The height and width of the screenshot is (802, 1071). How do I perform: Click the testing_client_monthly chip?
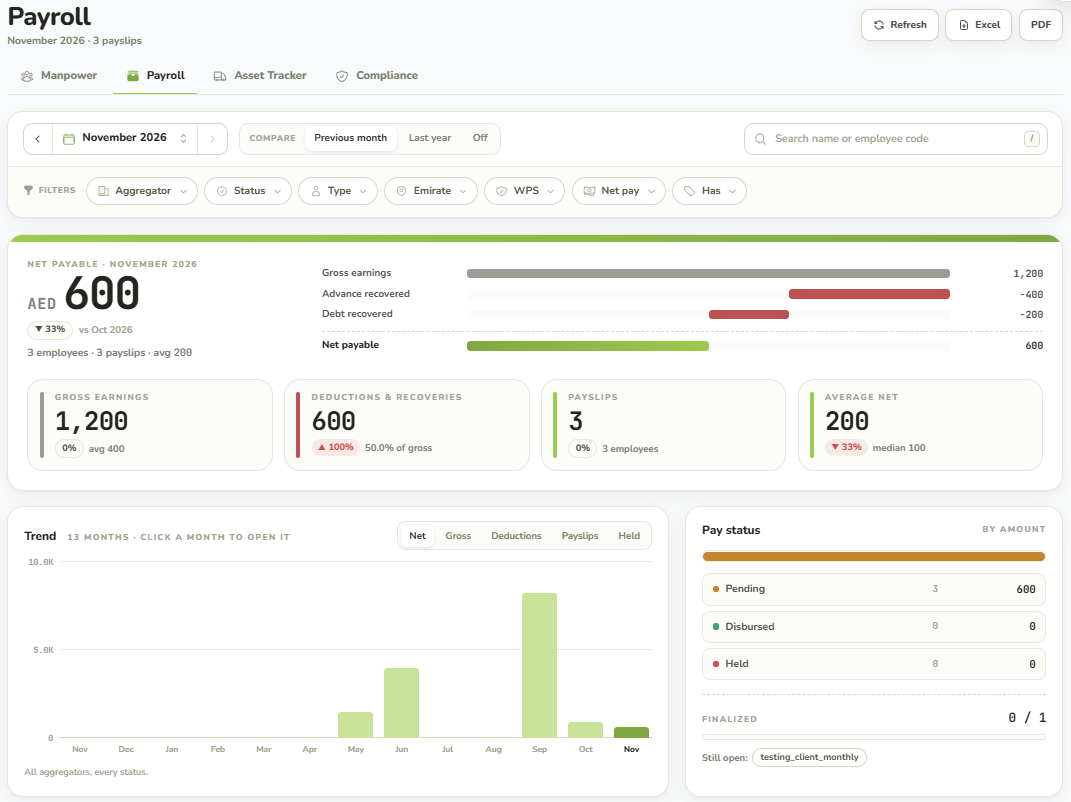809,757
